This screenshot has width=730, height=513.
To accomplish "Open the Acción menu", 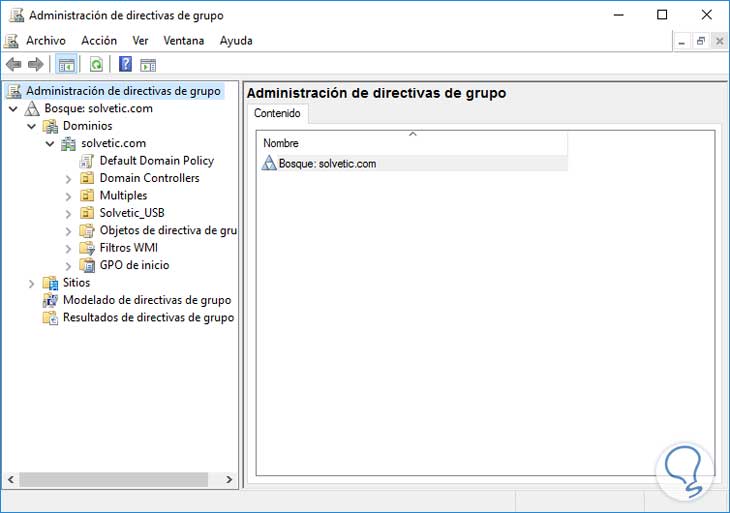I will point(99,41).
